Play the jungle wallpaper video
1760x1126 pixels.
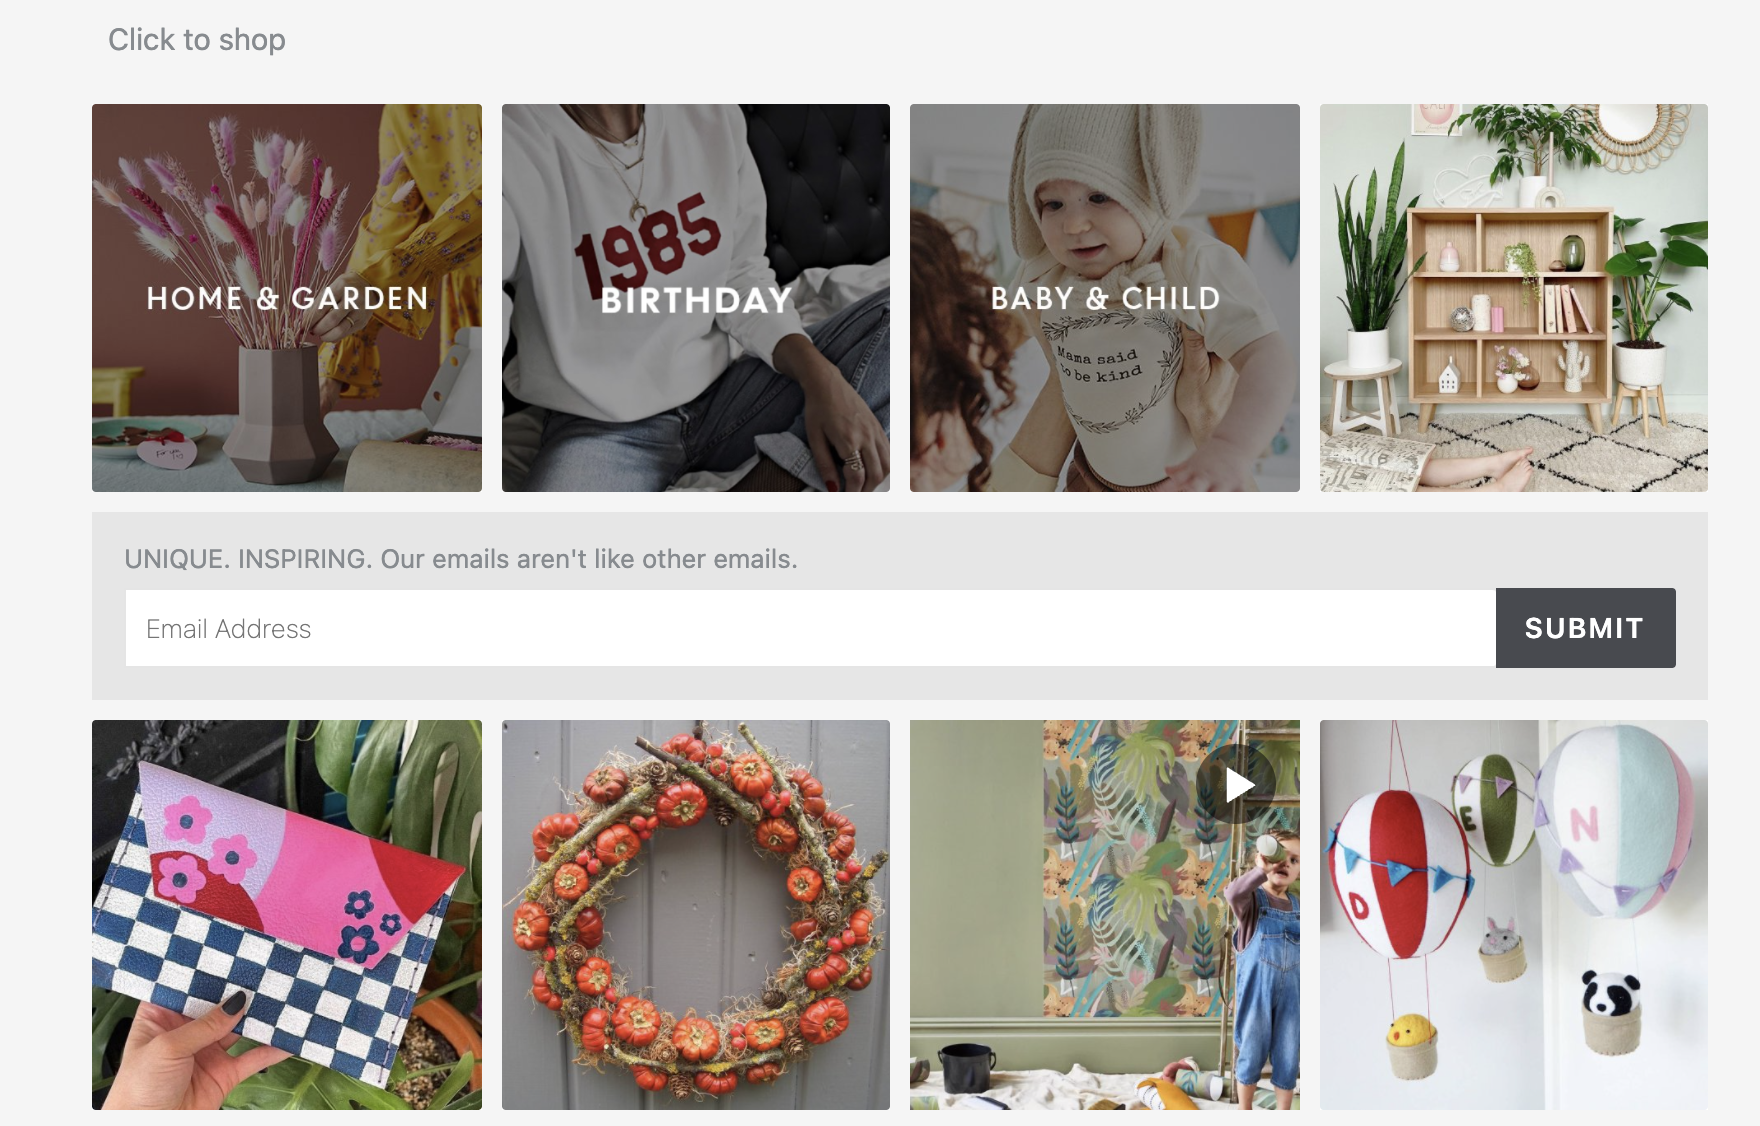pyautogui.click(x=1238, y=785)
